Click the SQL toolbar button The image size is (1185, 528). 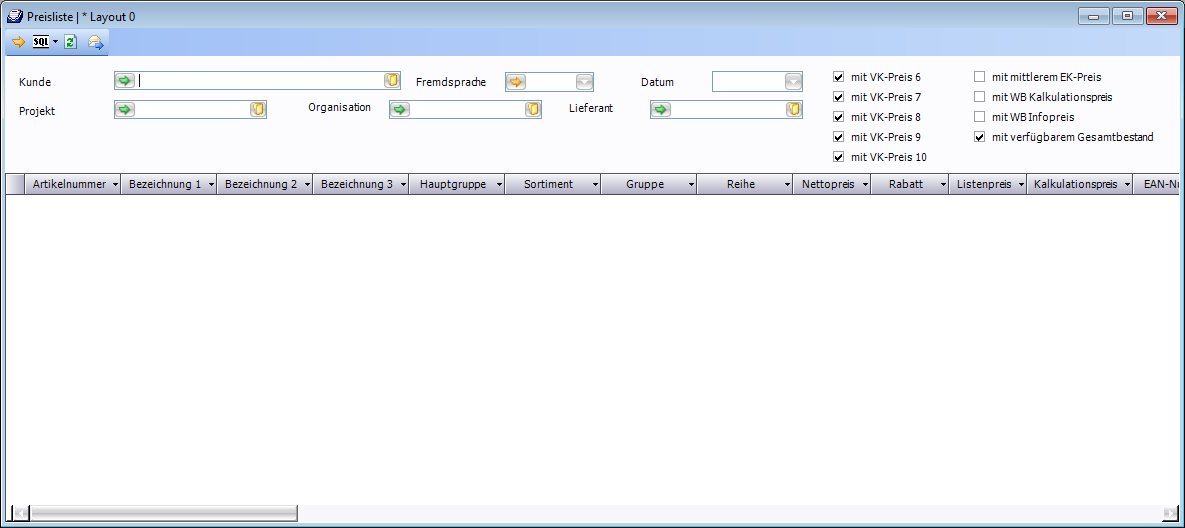(x=41, y=42)
